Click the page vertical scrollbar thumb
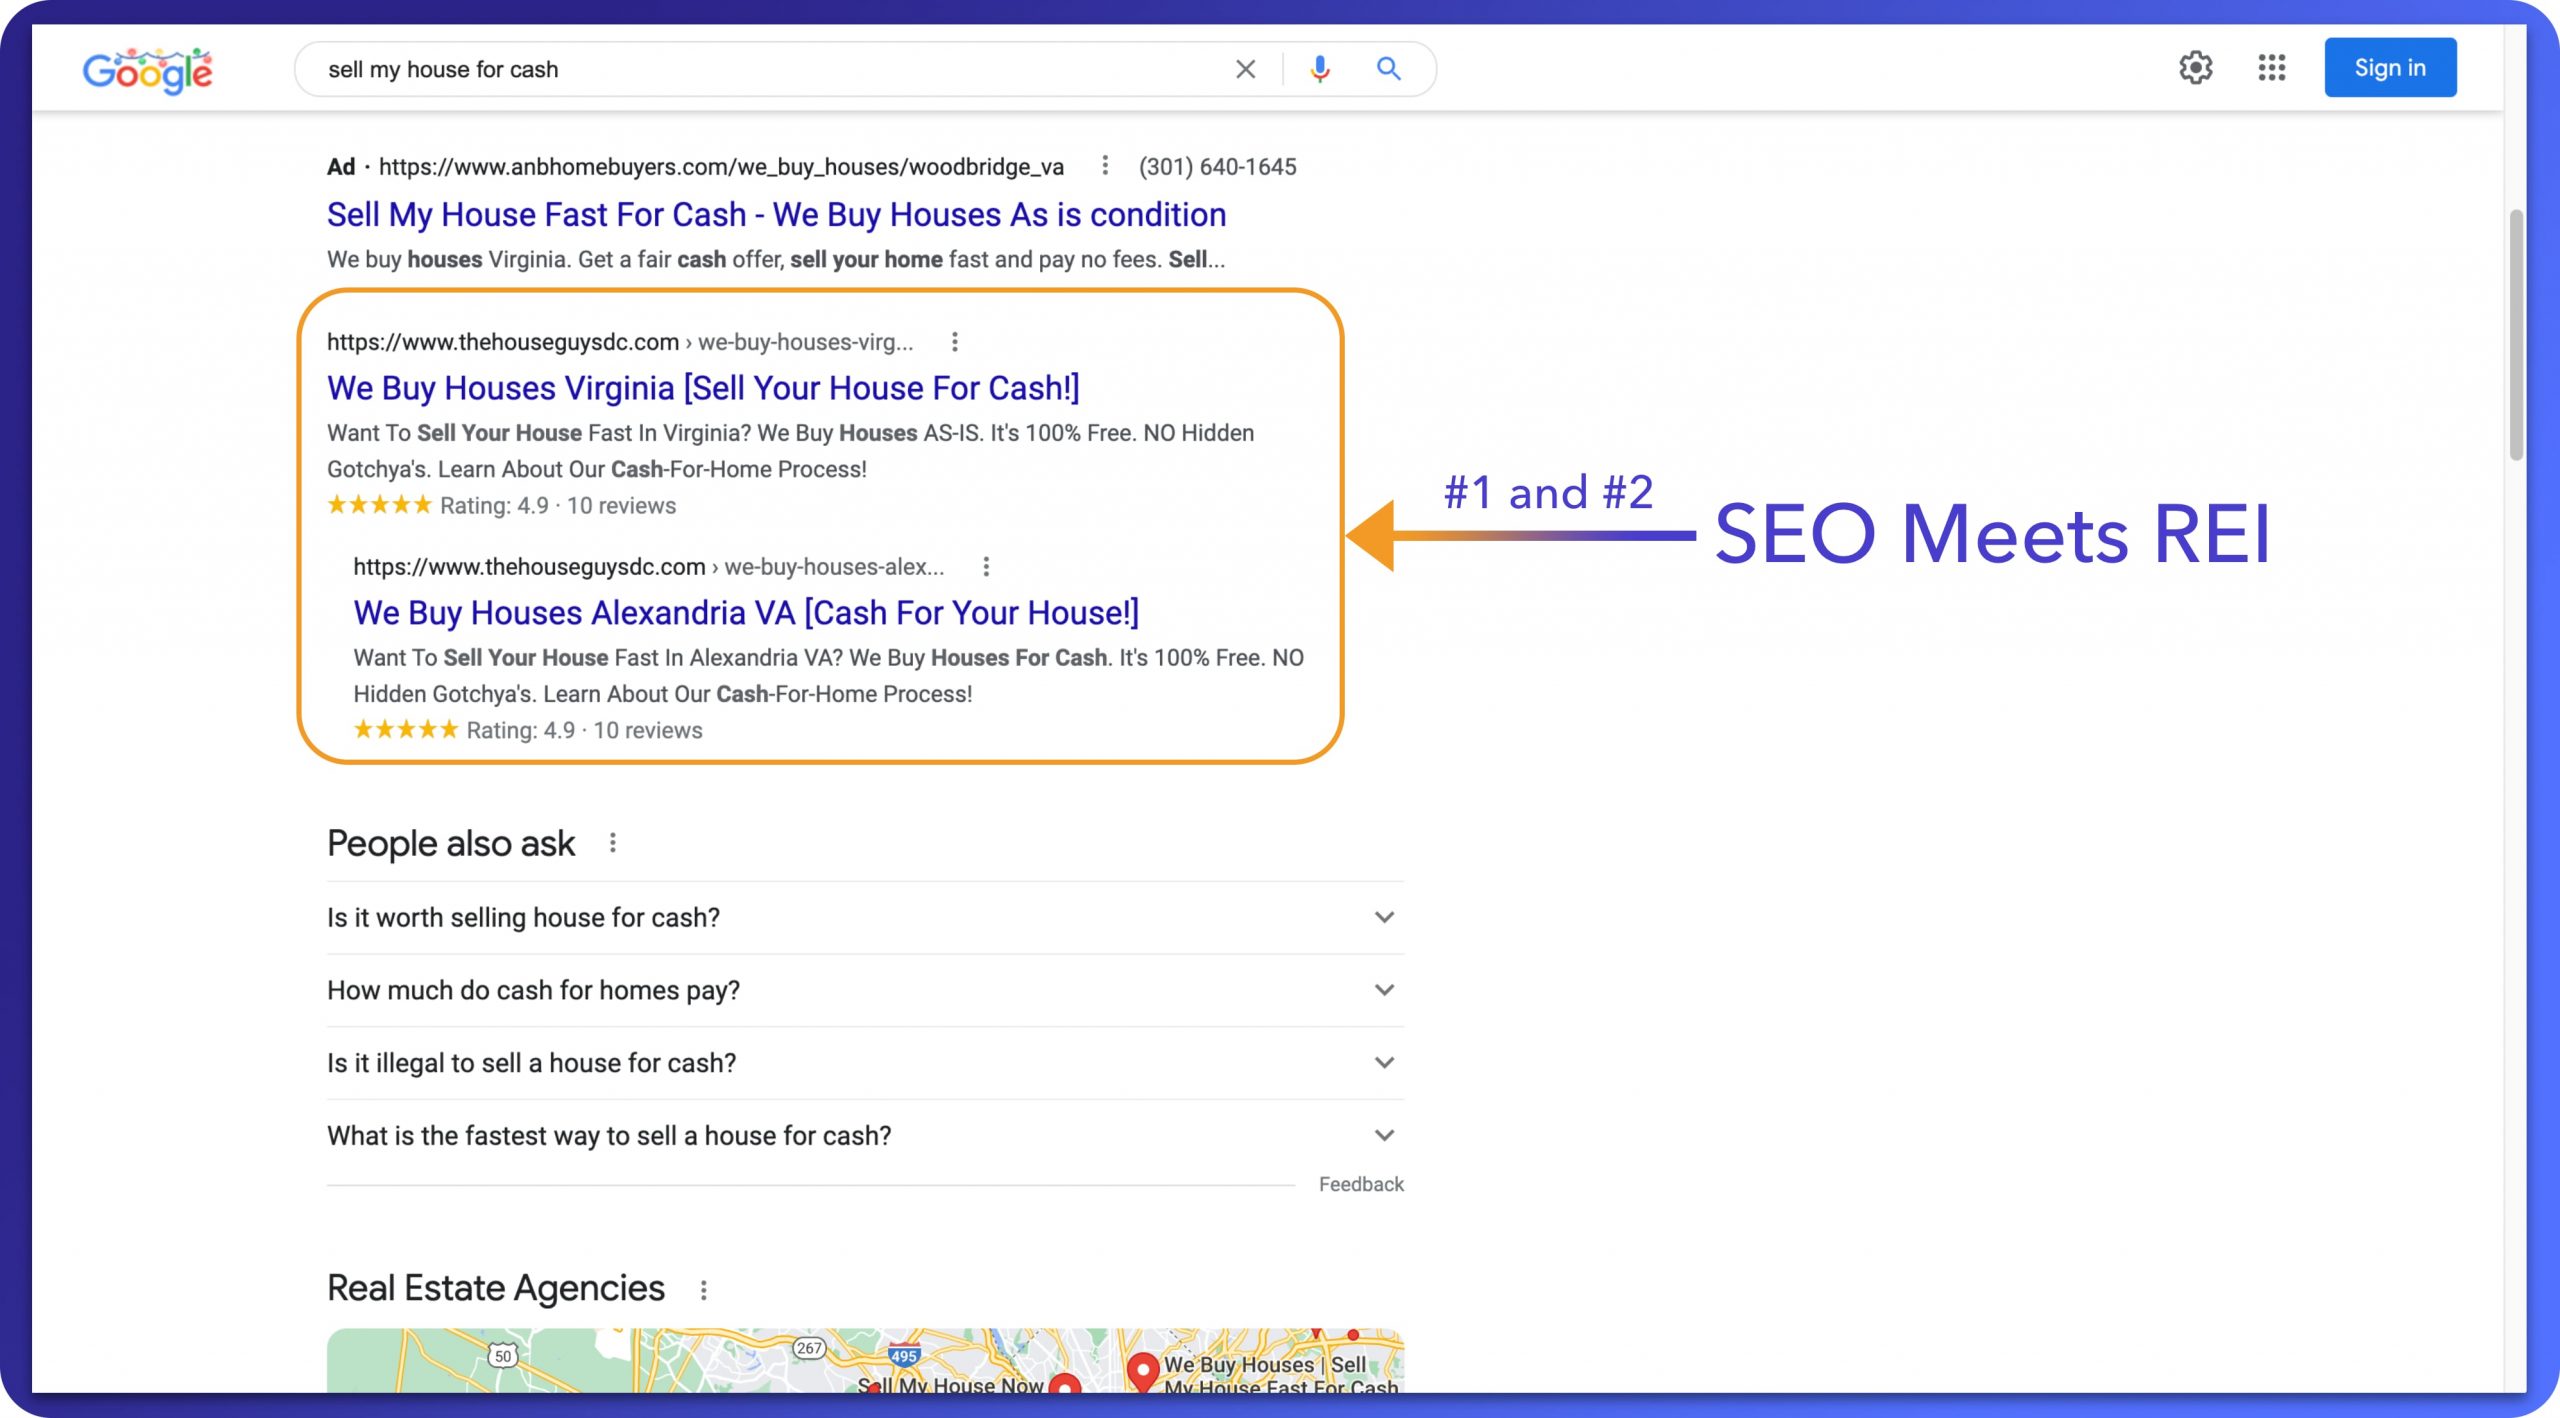 coord(2516,335)
